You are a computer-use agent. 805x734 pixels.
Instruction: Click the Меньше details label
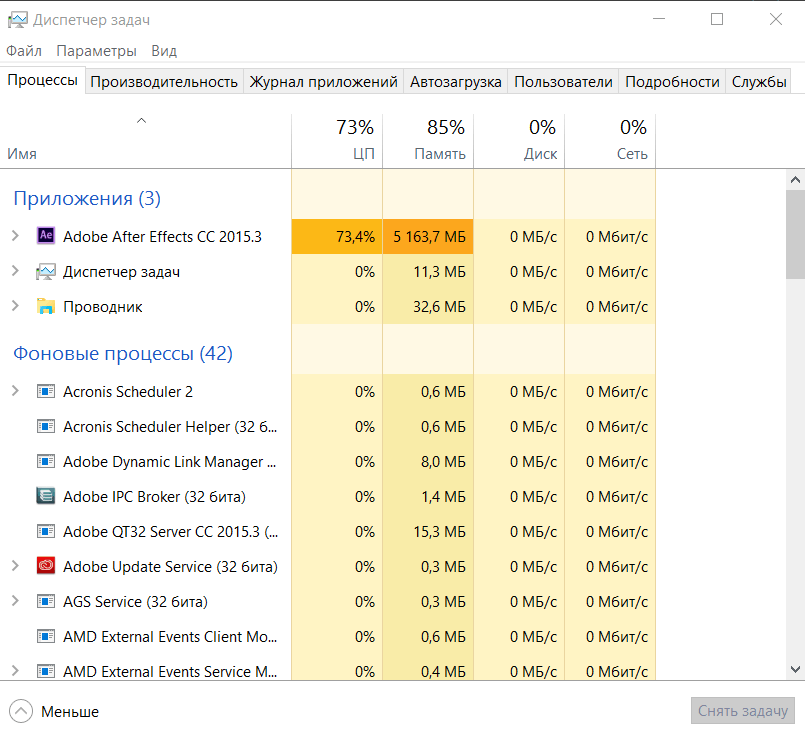70,711
